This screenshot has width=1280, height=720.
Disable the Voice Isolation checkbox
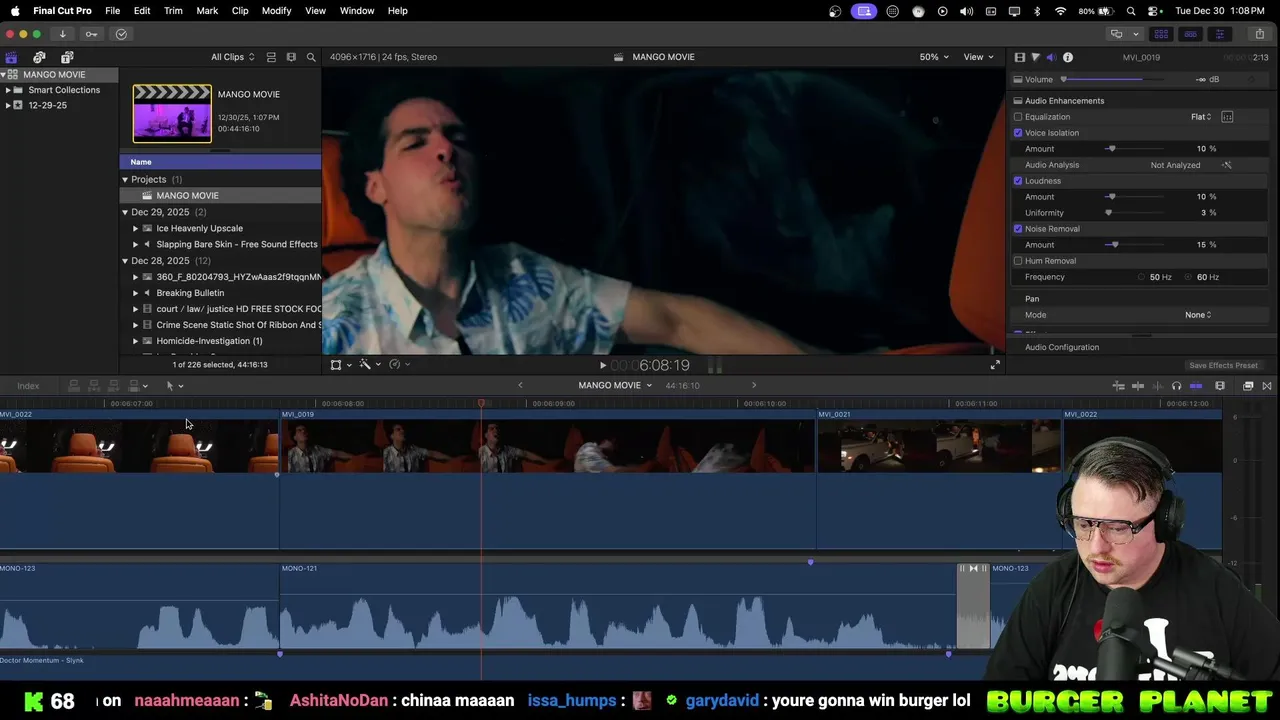pyautogui.click(x=1018, y=133)
